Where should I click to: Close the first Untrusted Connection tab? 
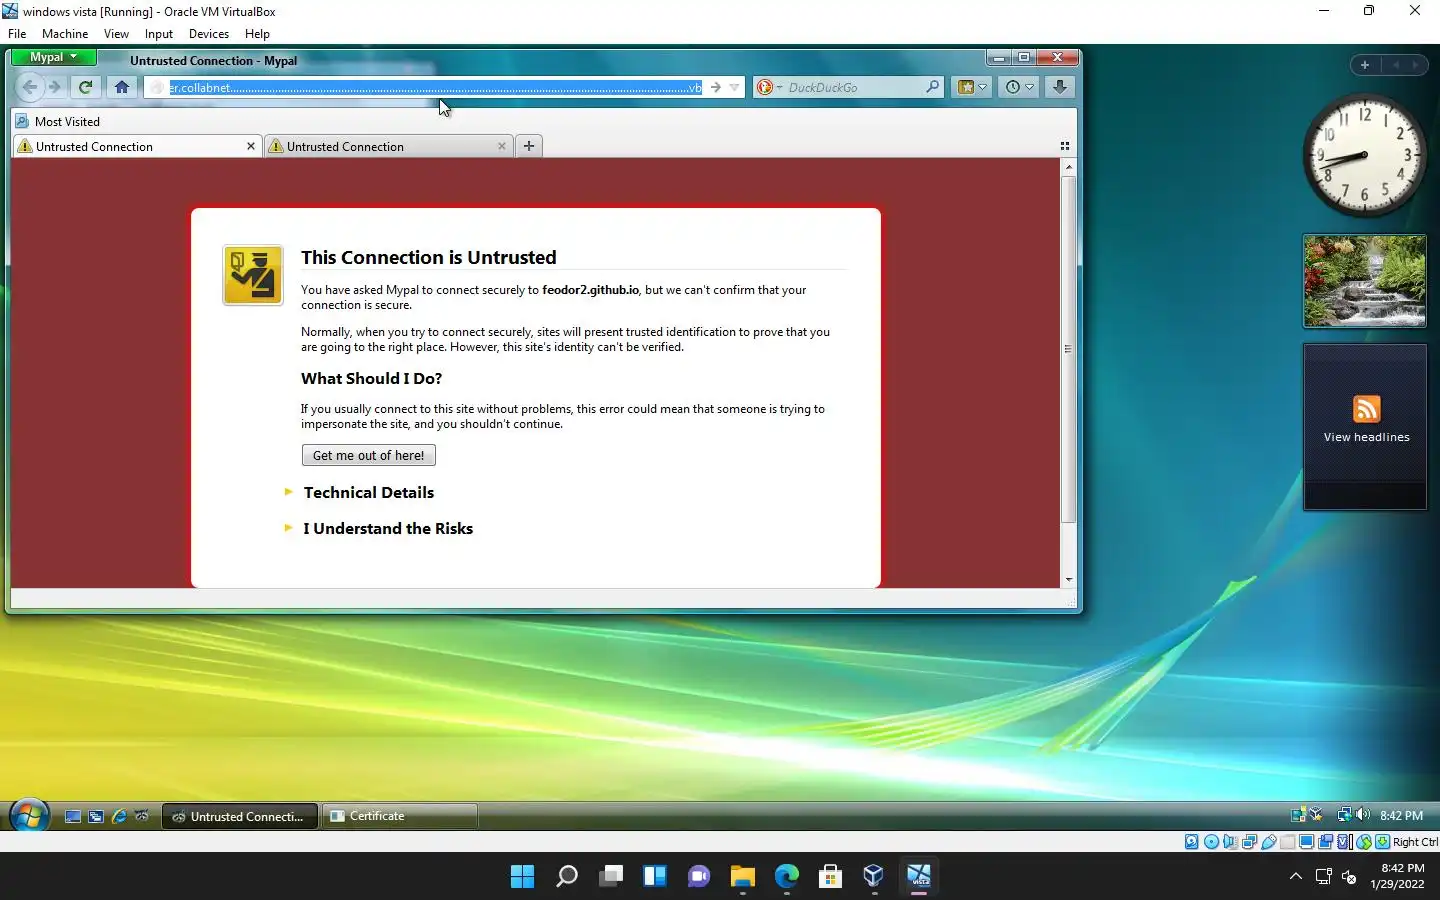click(x=250, y=146)
